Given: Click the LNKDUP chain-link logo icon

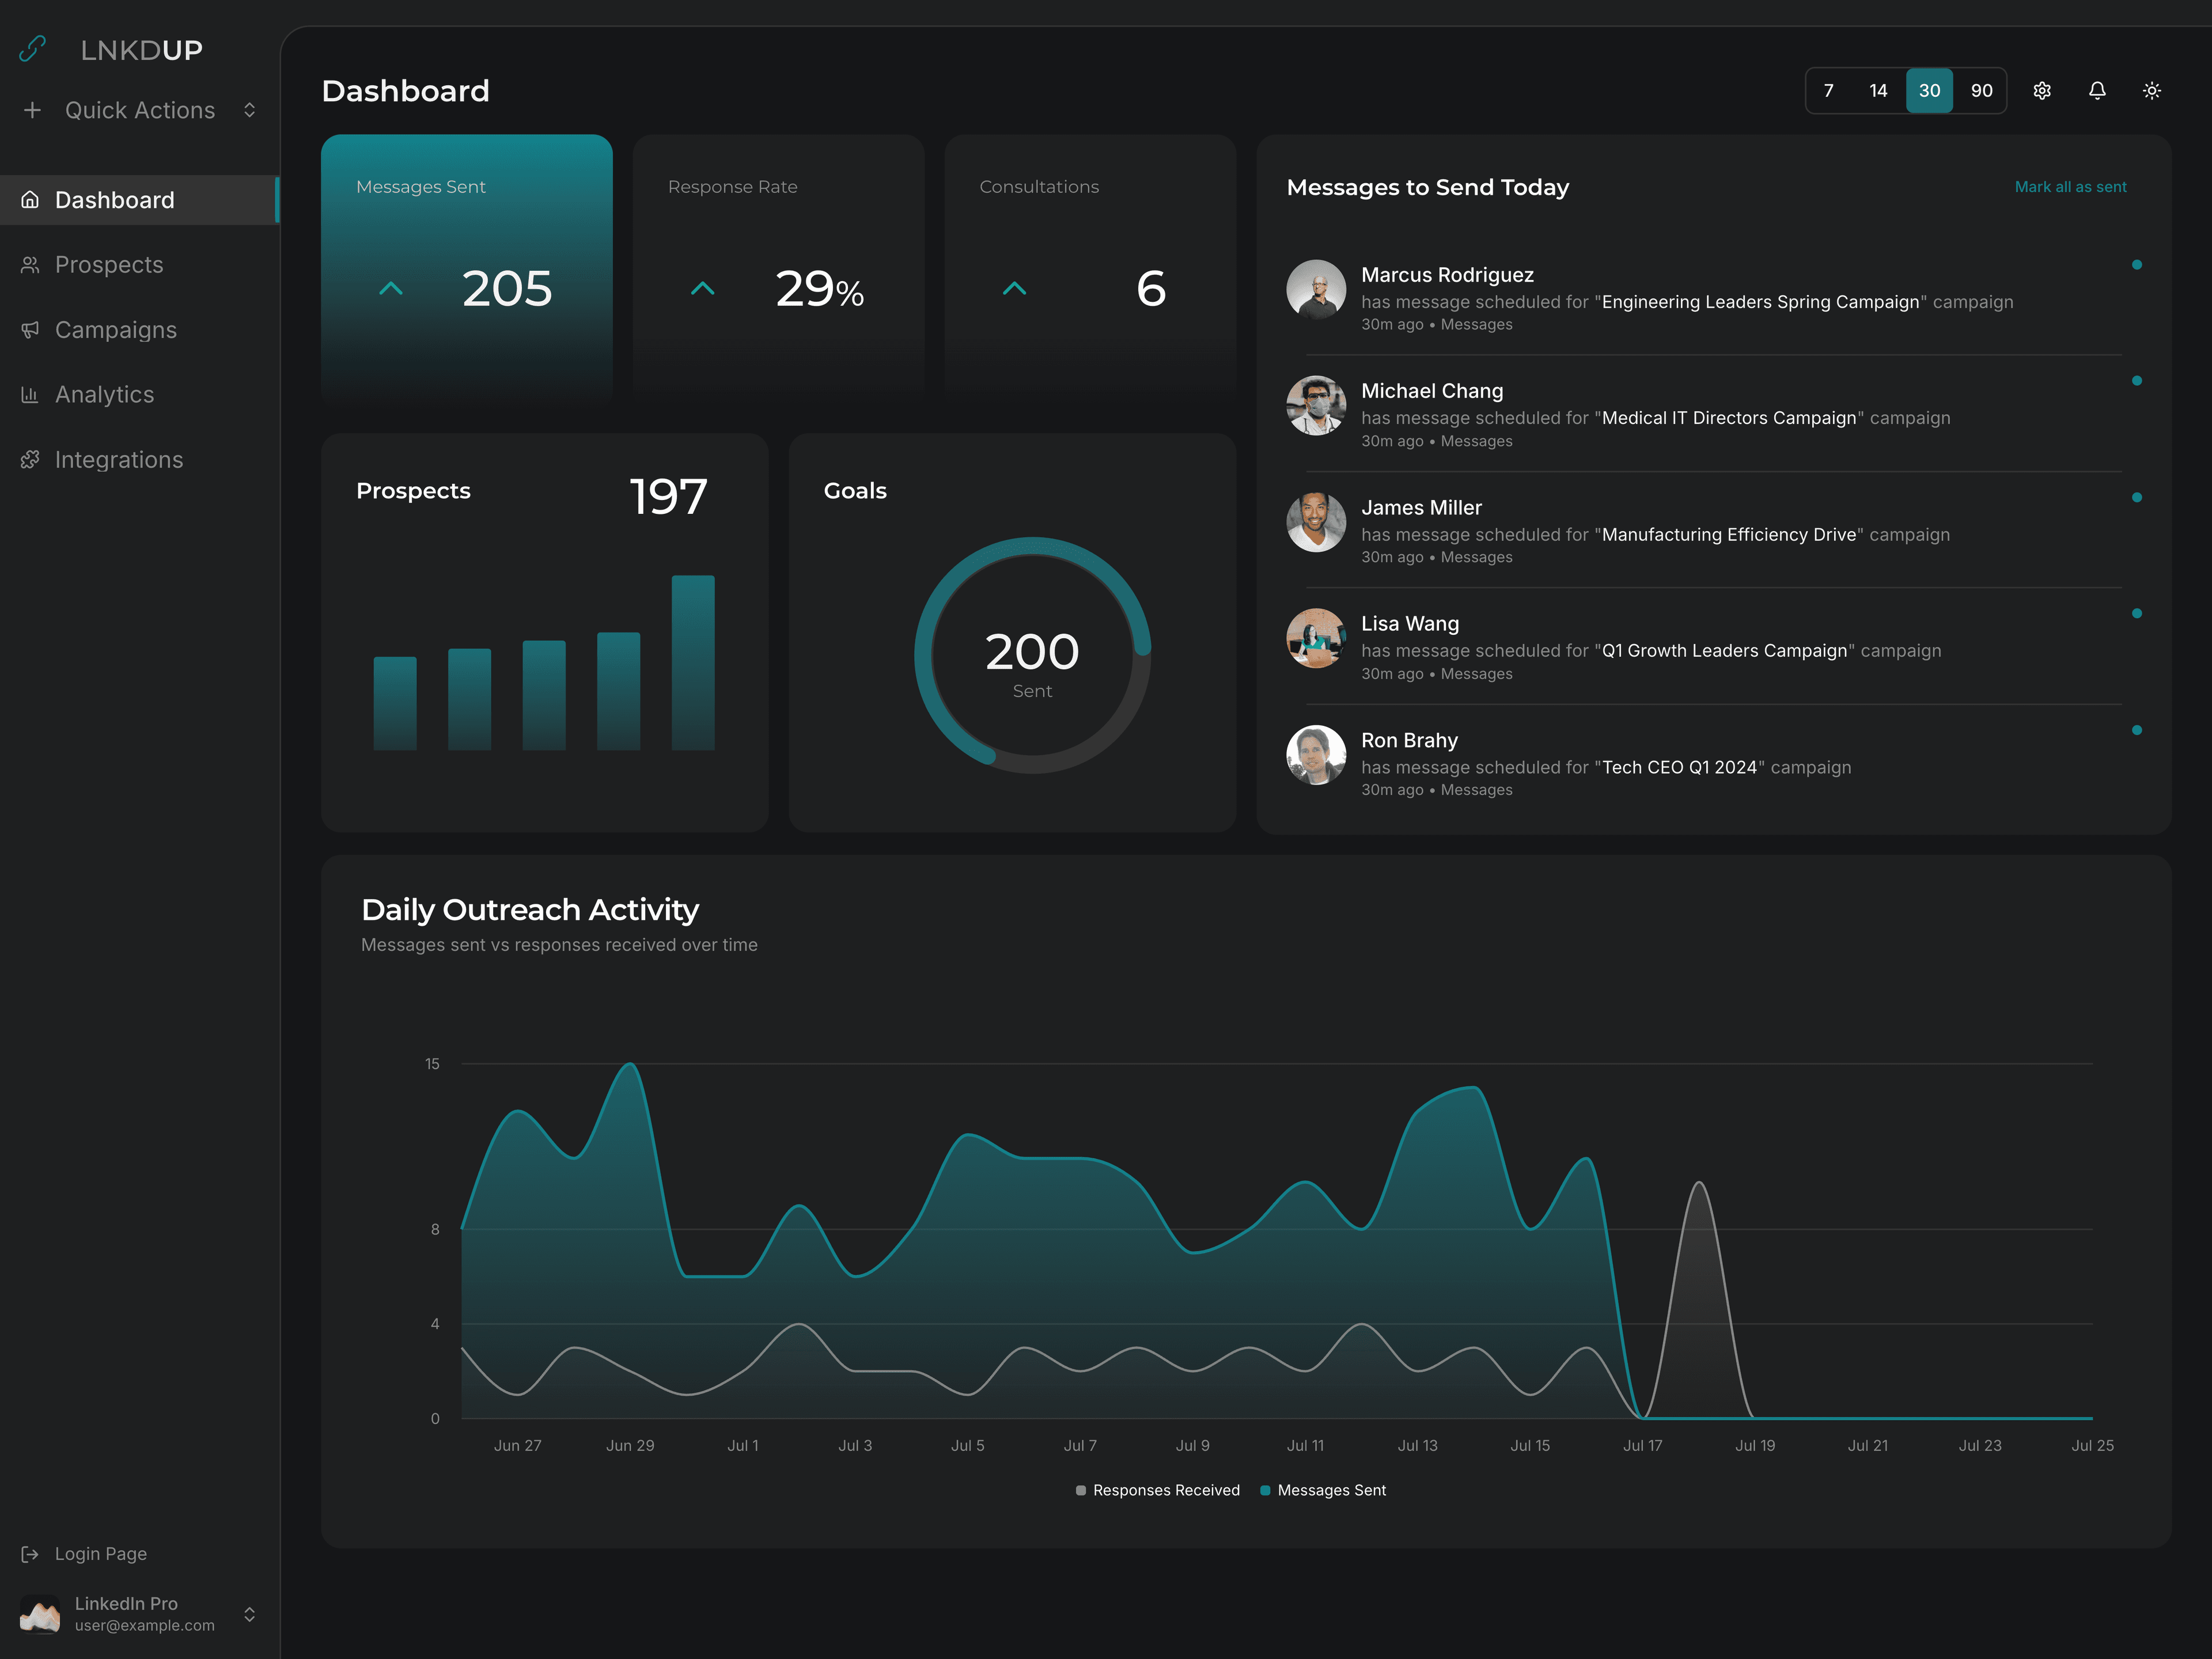Looking at the screenshot, I should pos(33,49).
